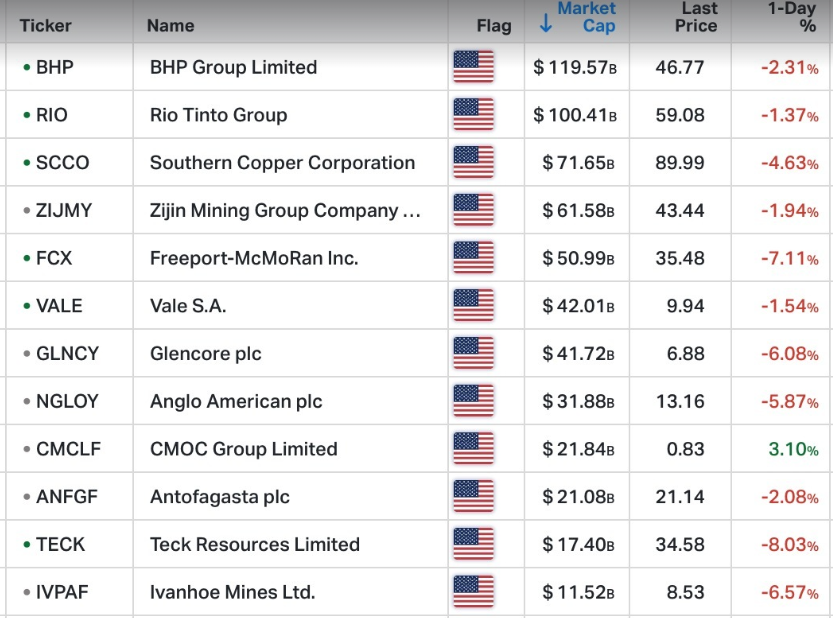Sort by the Ticker column header
This screenshot has height=618, width=833.
point(45,25)
